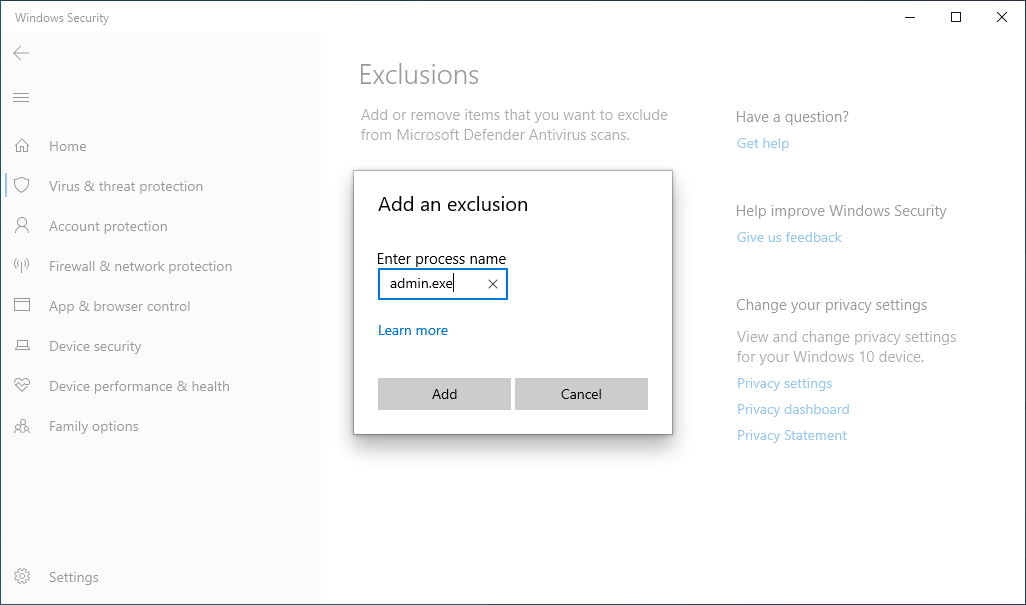The width and height of the screenshot is (1026, 605).
Task: Go to Home section
Action: click(x=67, y=147)
